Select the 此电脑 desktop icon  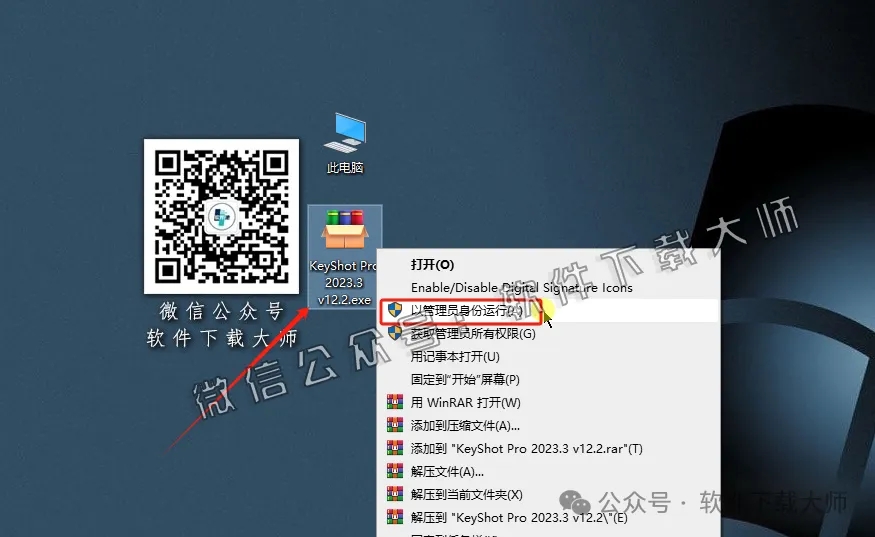coord(344,143)
